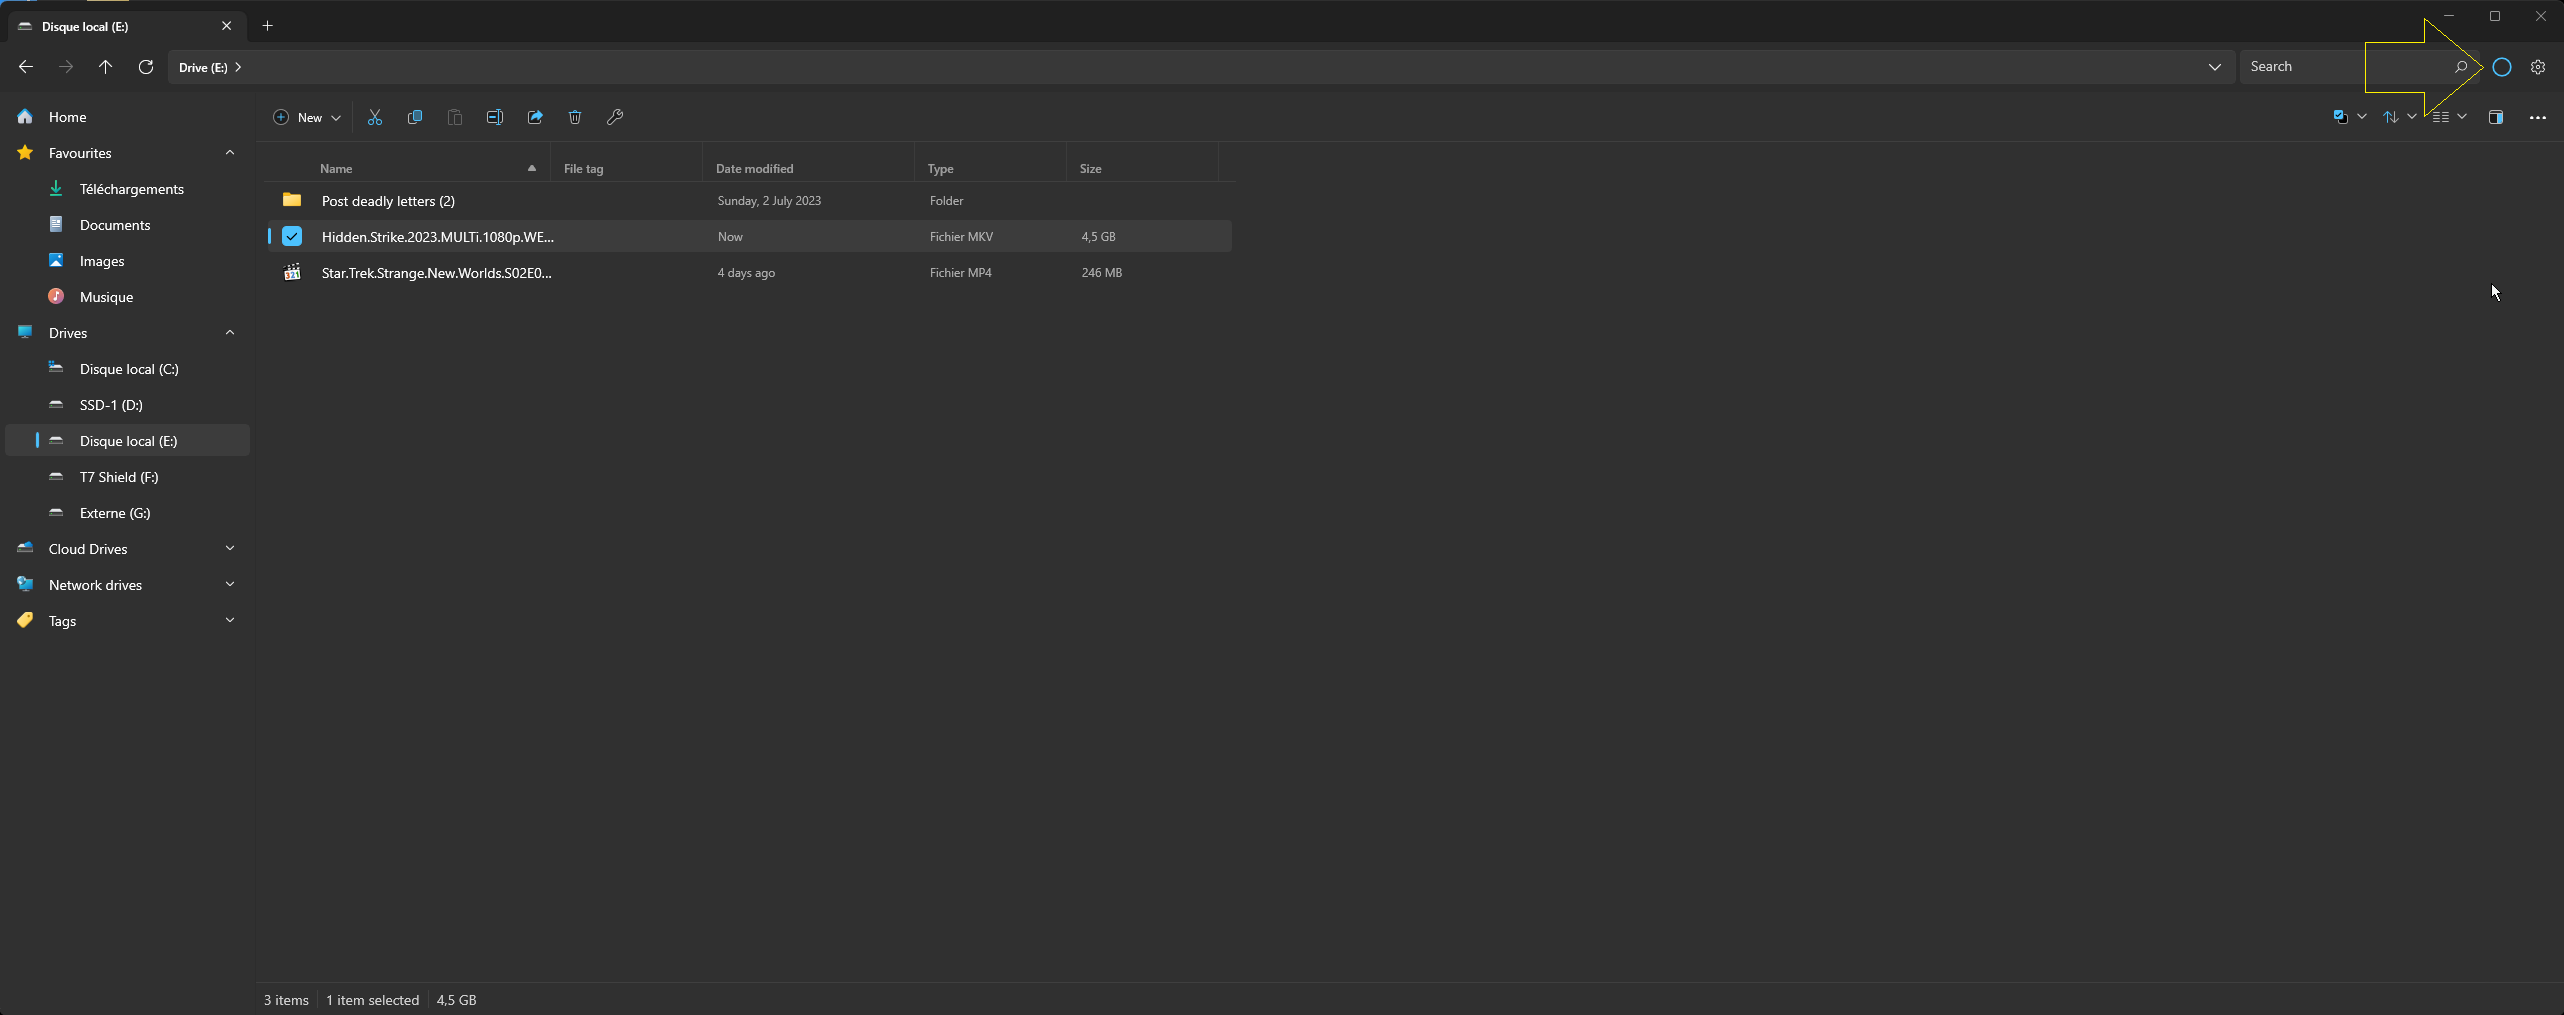The image size is (2564, 1015).
Task: Select the Rename icon
Action: point(494,117)
